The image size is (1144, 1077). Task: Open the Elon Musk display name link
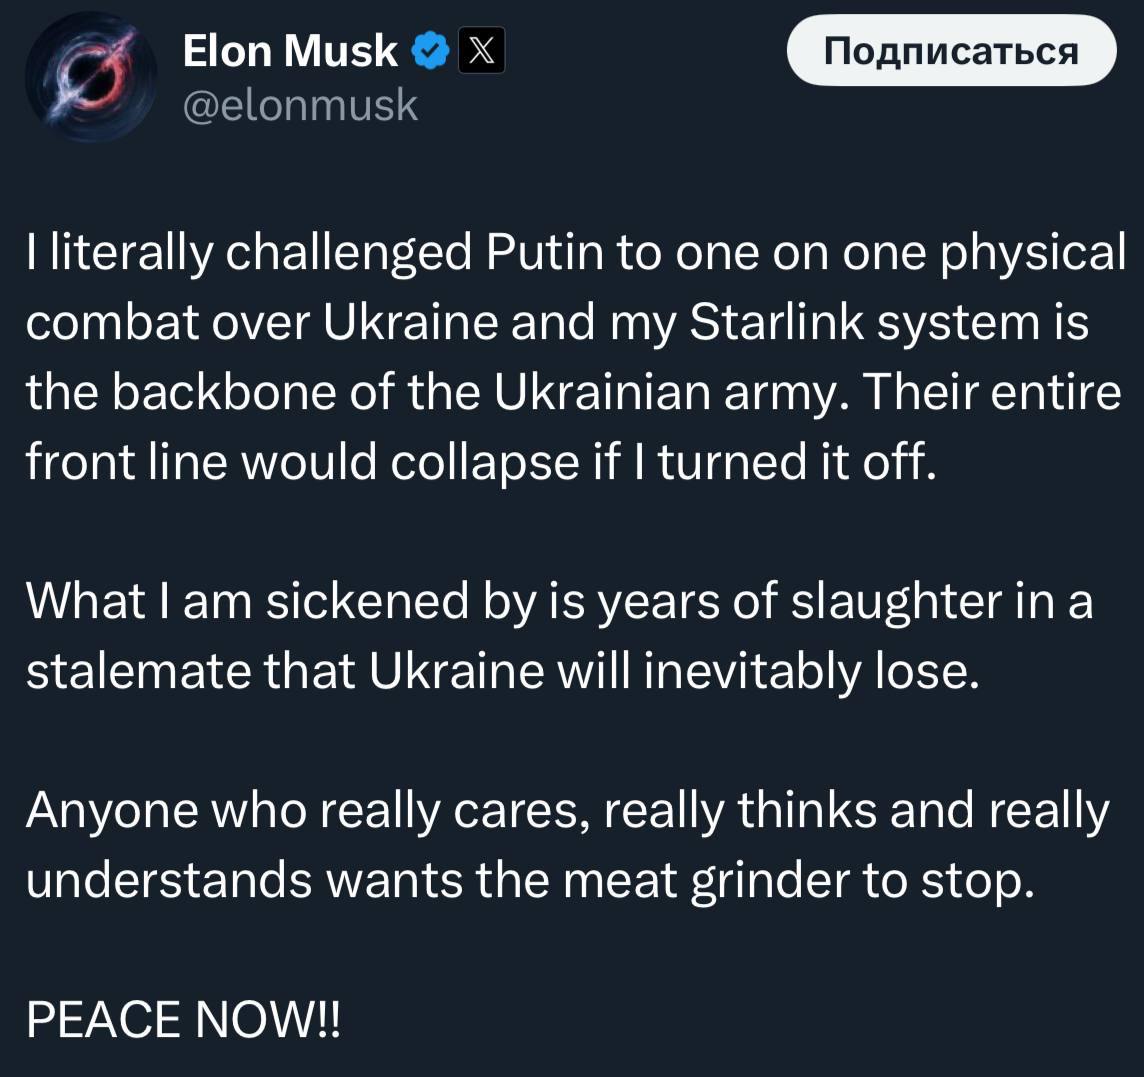click(x=290, y=51)
